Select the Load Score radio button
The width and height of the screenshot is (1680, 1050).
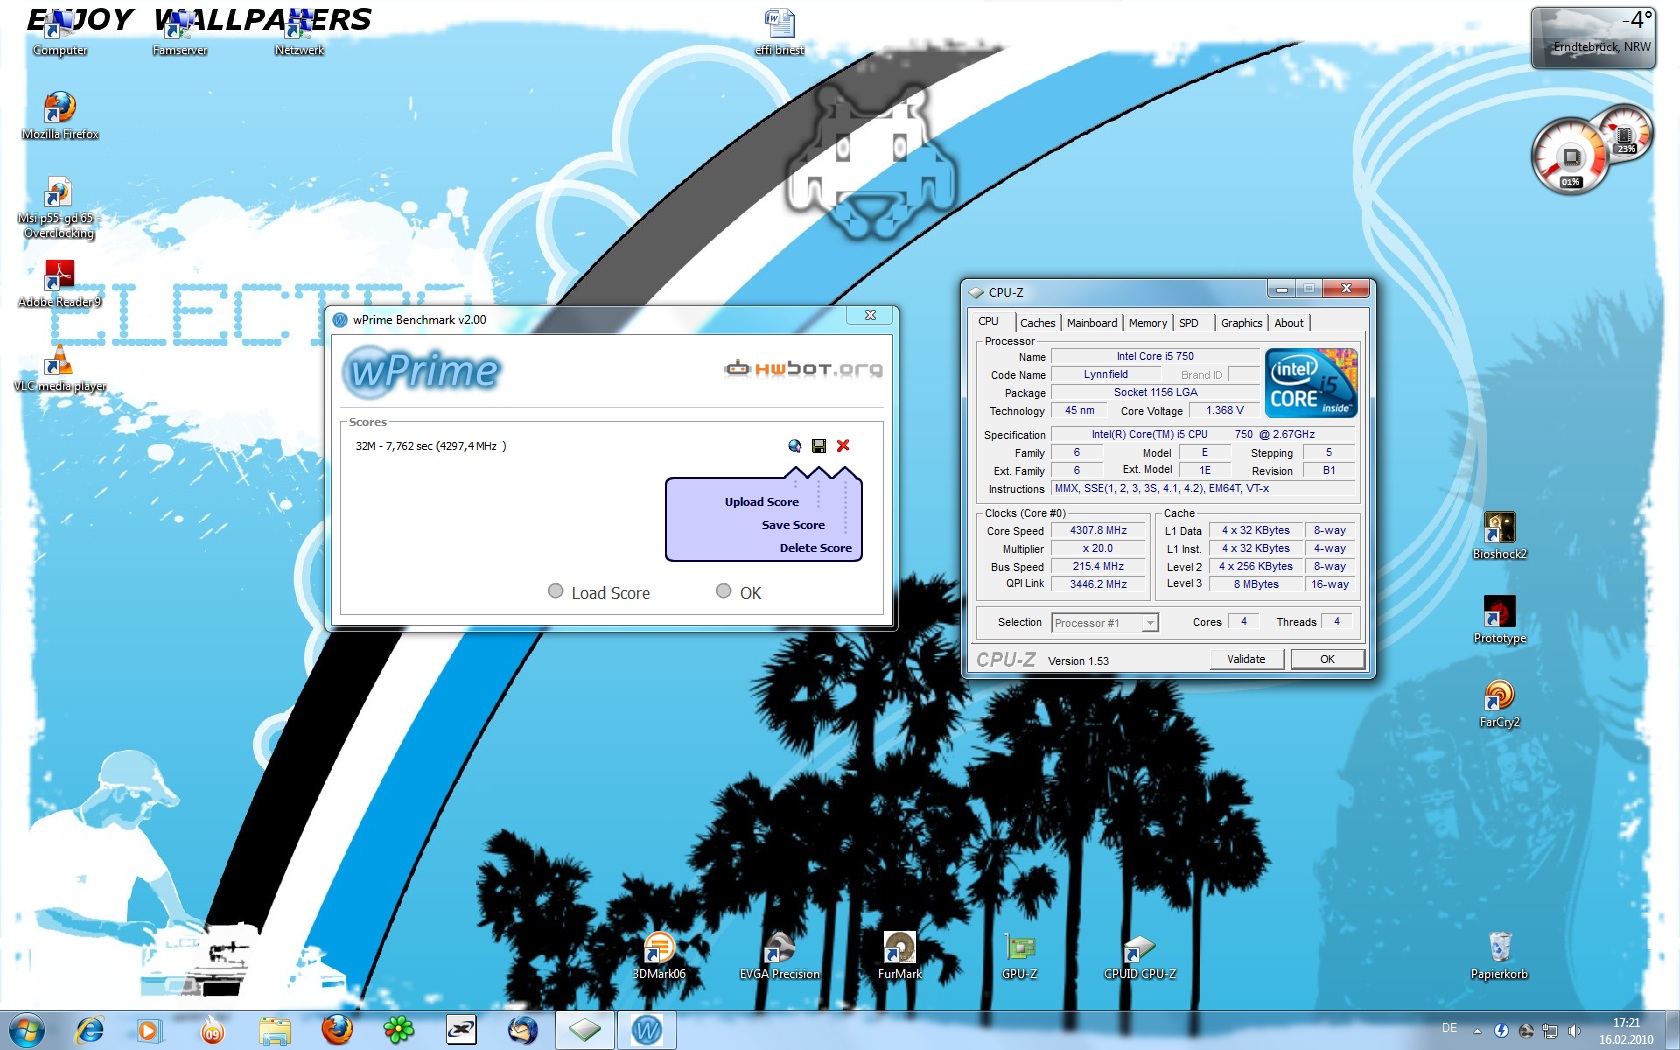[556, 591]
